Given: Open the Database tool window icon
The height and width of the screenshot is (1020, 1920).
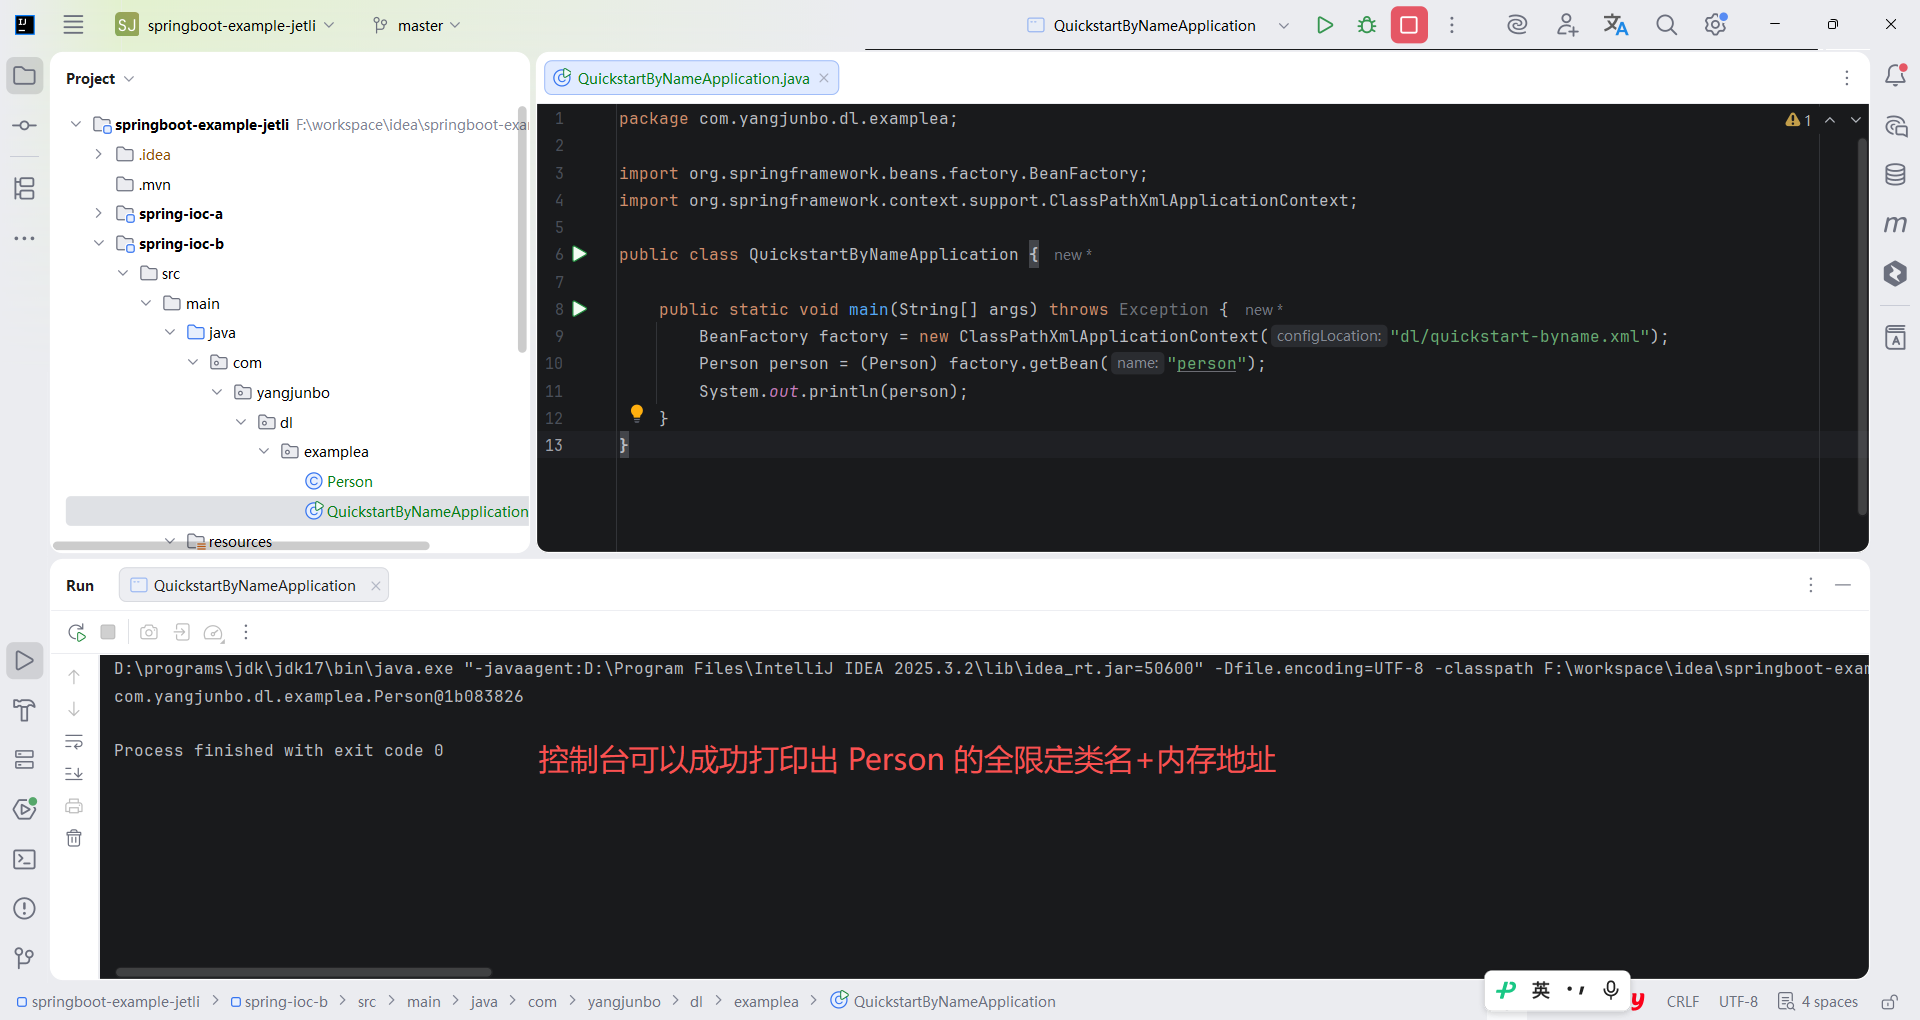Looking at the screenshot, I should pyautogui.click(x=1895, y=175).
